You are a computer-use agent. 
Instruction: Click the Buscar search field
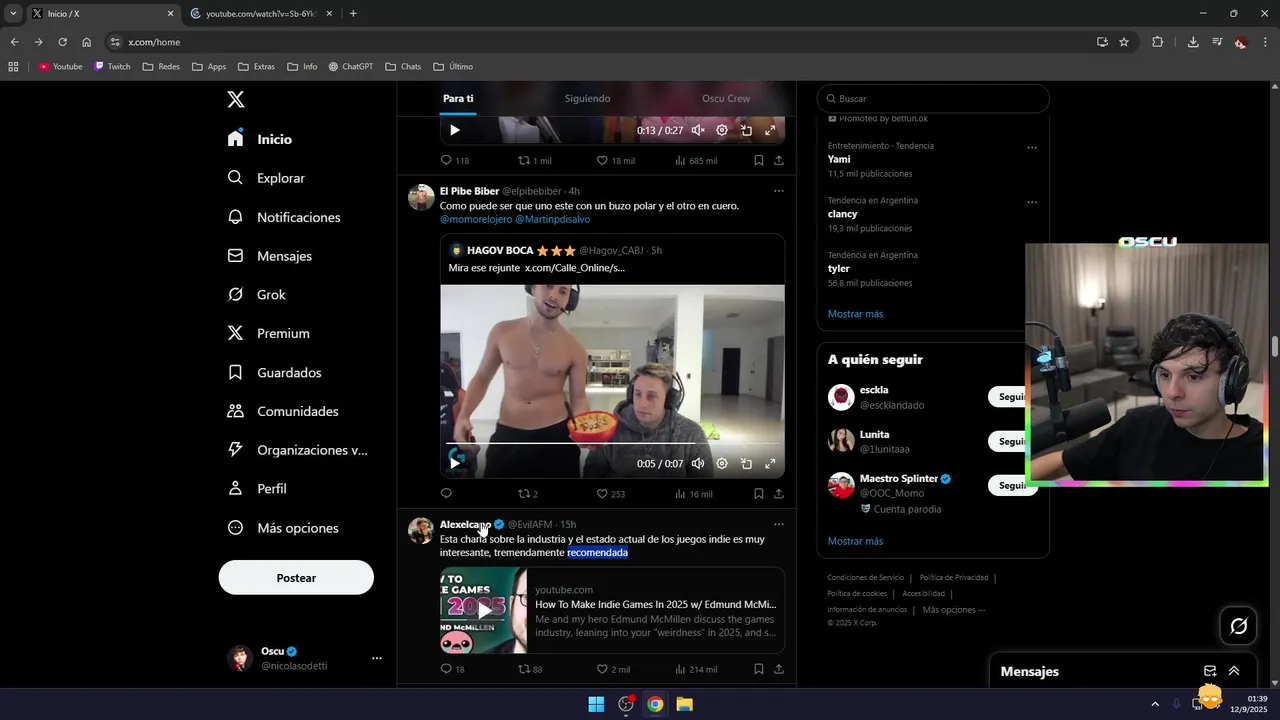[933, 99]
